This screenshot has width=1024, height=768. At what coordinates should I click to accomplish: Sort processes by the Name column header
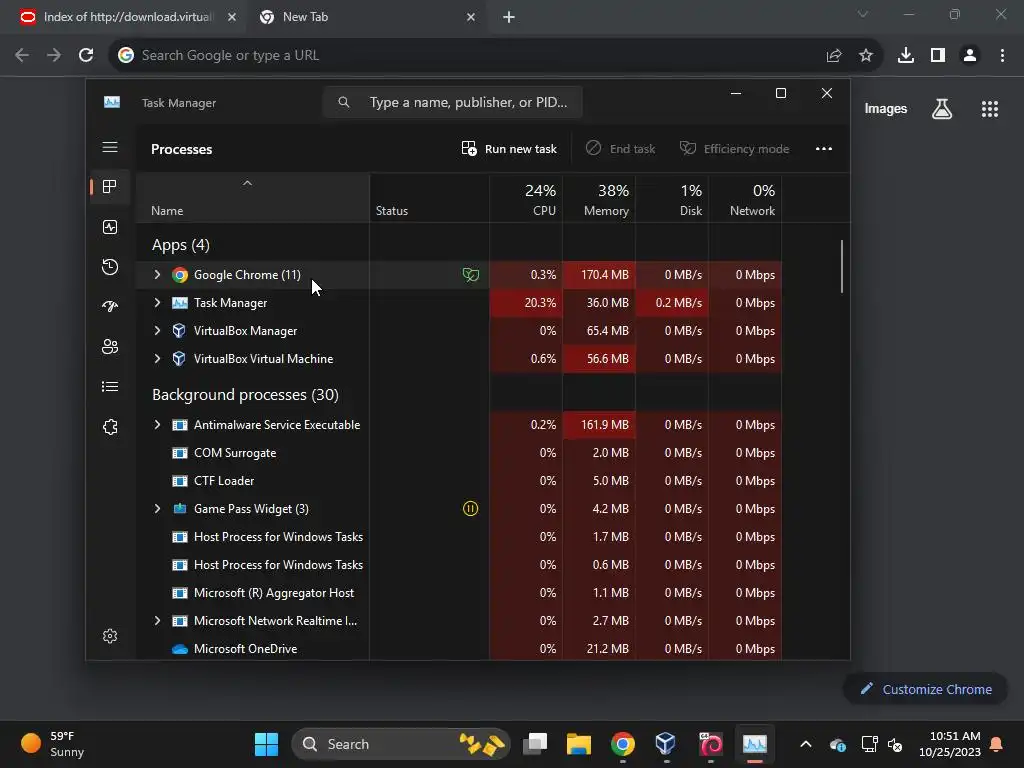click(252, 199)
